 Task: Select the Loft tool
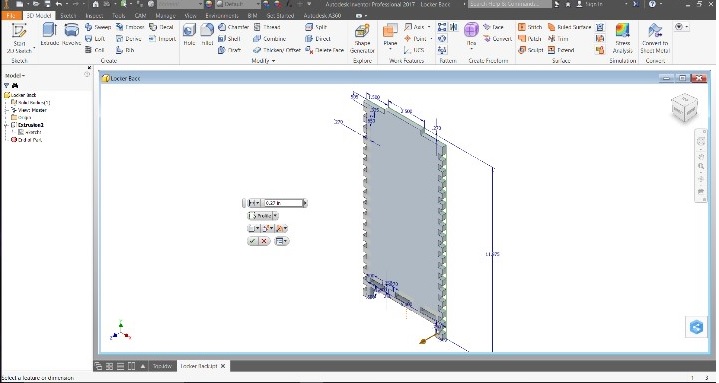click(x=95, y=39)
